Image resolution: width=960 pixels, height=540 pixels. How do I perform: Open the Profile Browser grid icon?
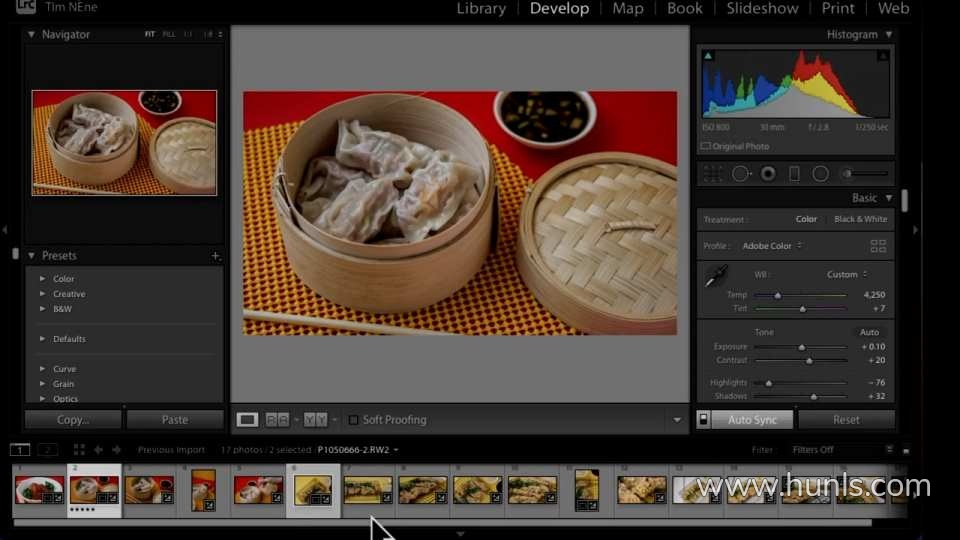[878, 246]
